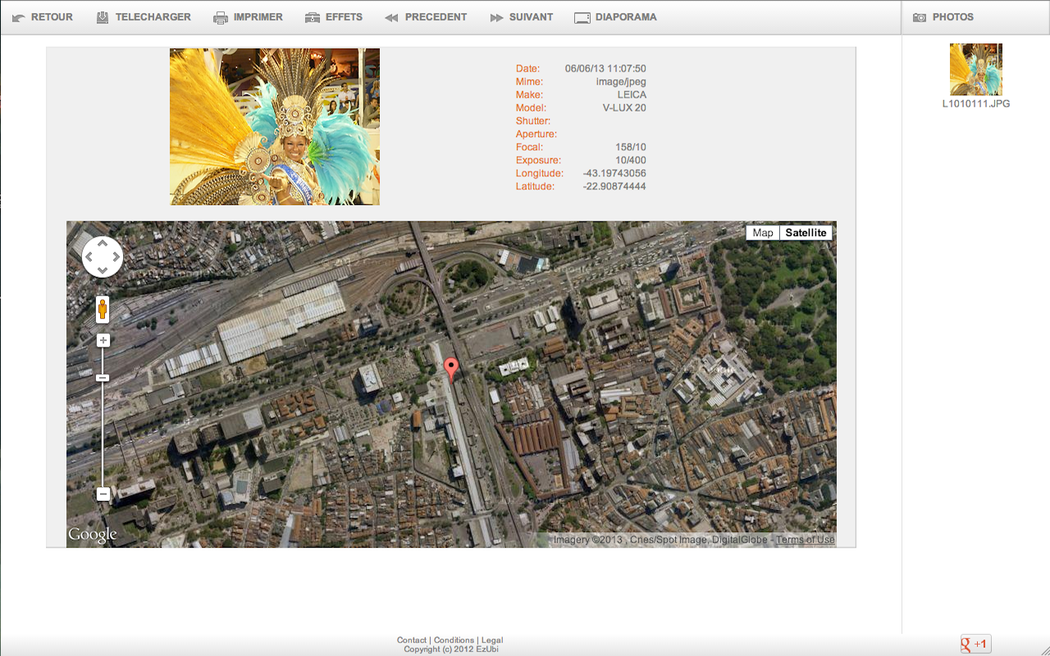Click the Google +1 button

tap(975, 644)
